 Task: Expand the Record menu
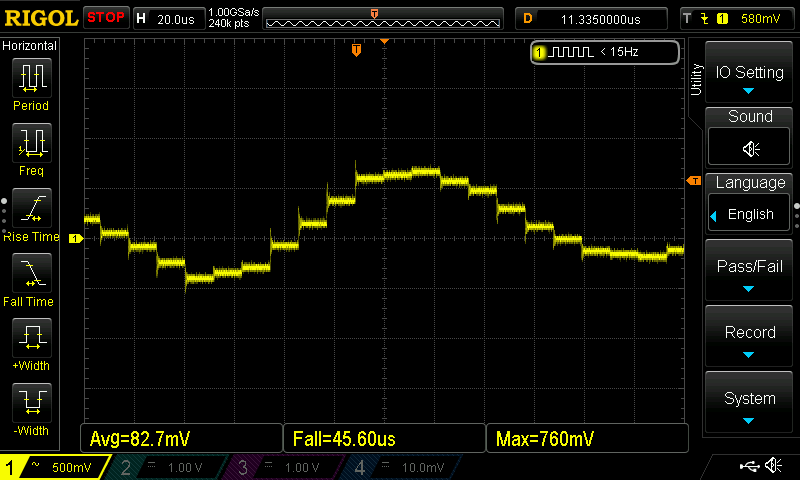click(750, 339)
